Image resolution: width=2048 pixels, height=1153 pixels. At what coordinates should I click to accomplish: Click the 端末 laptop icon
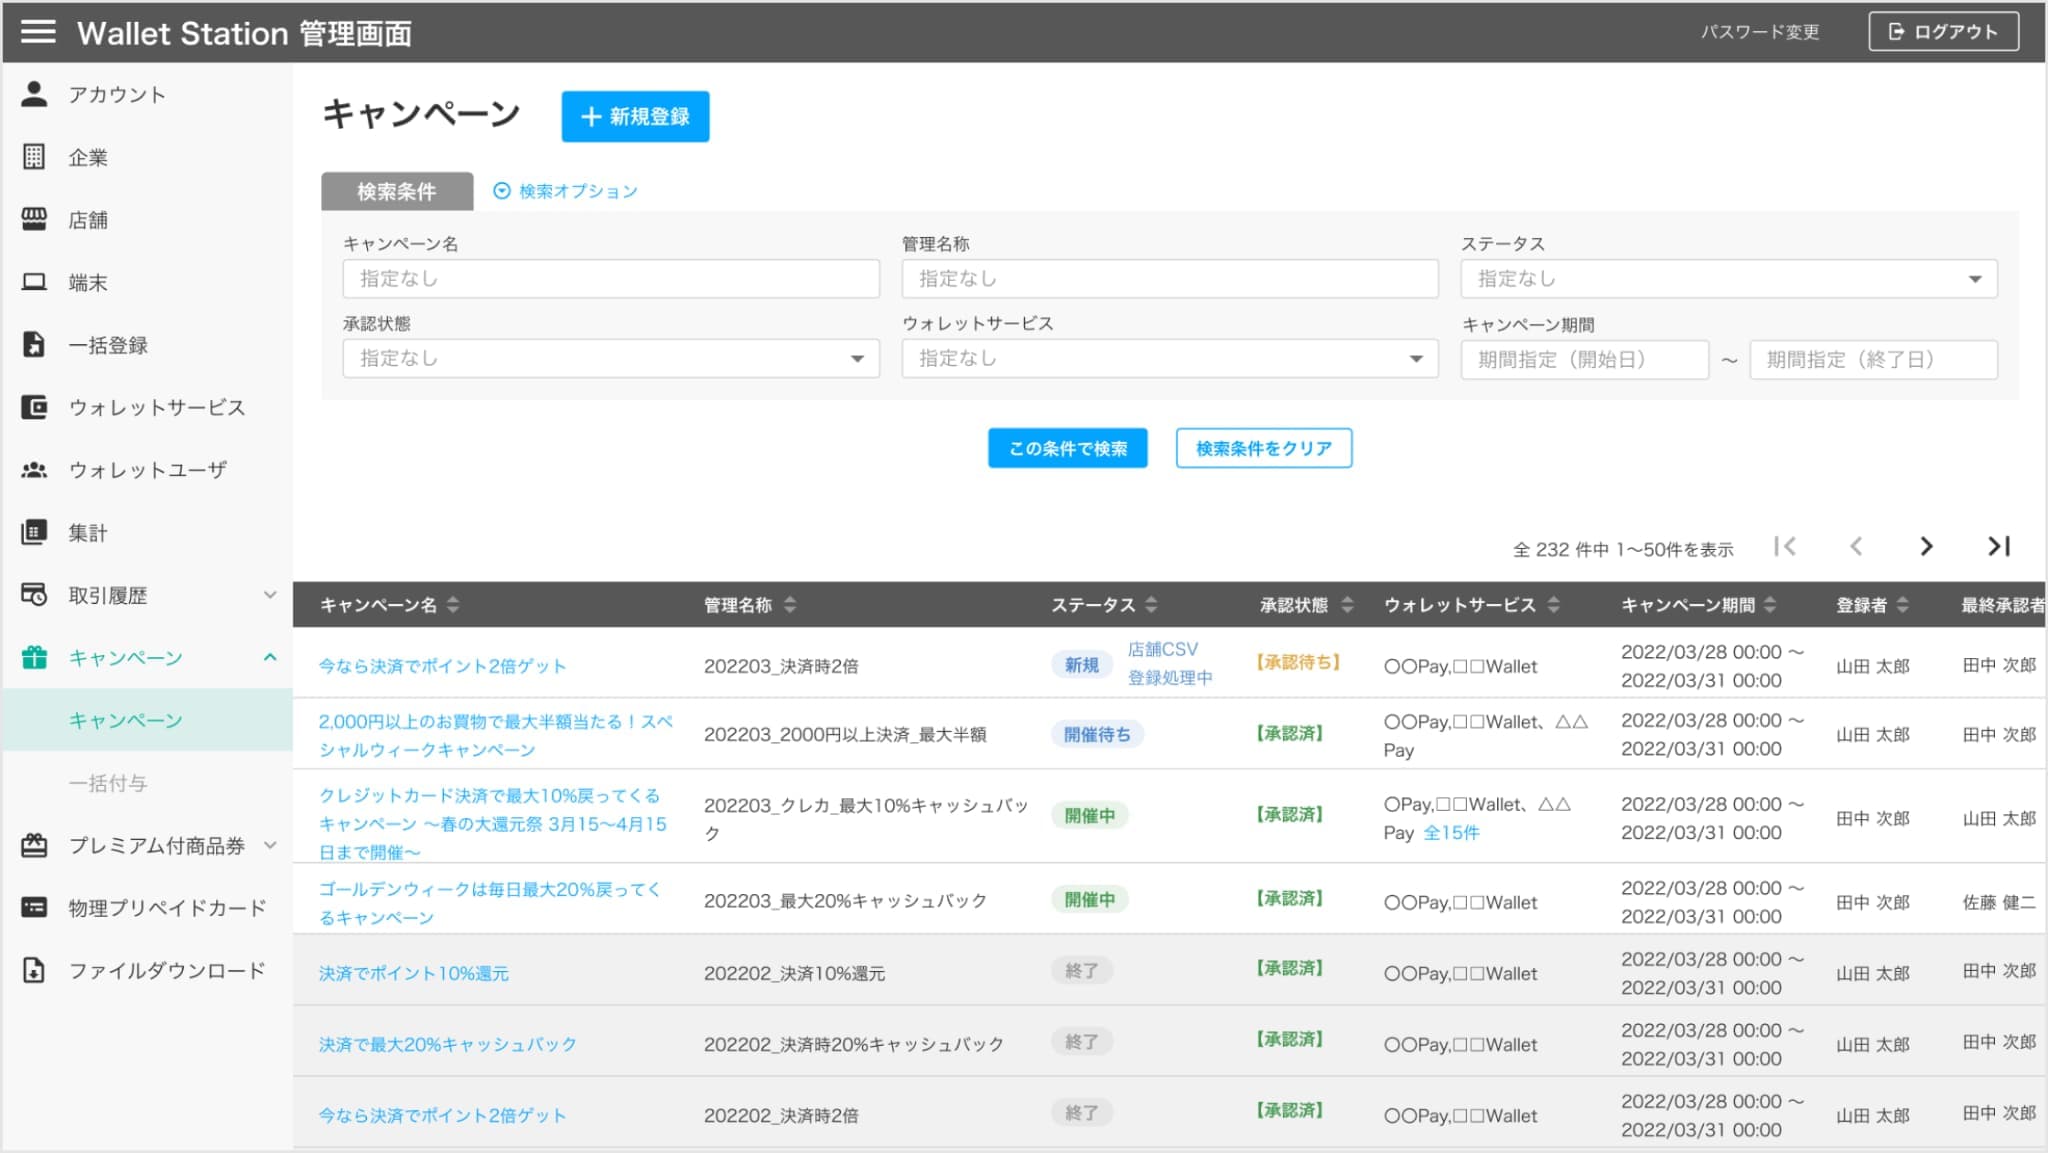point(34,282)
